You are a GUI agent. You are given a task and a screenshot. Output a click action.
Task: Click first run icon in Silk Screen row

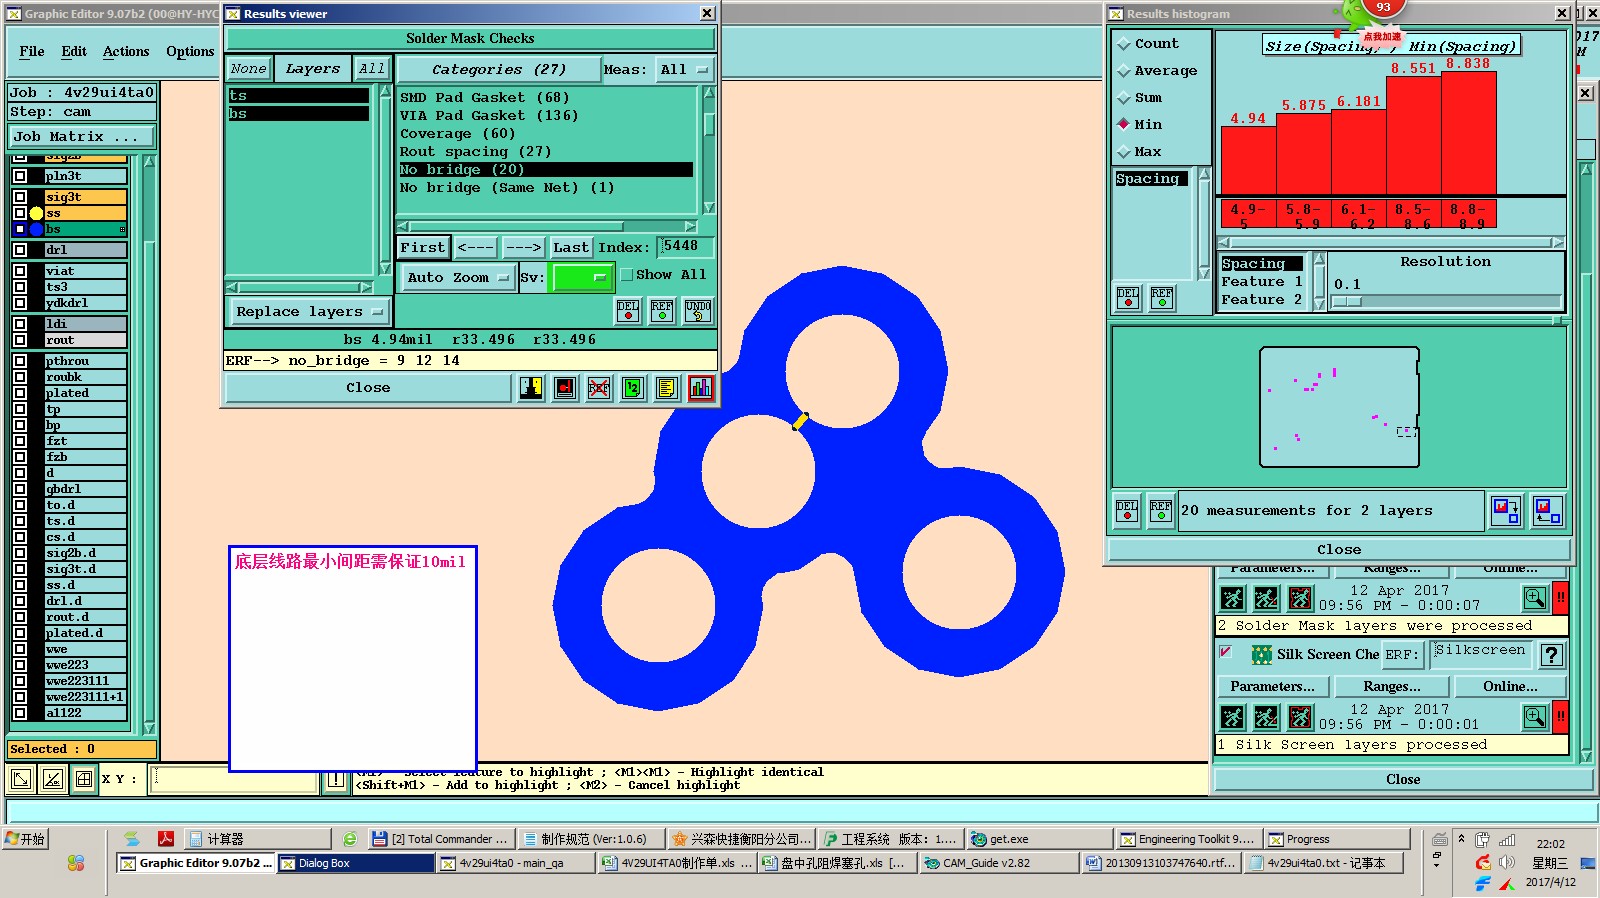(x=1233, y=717)
